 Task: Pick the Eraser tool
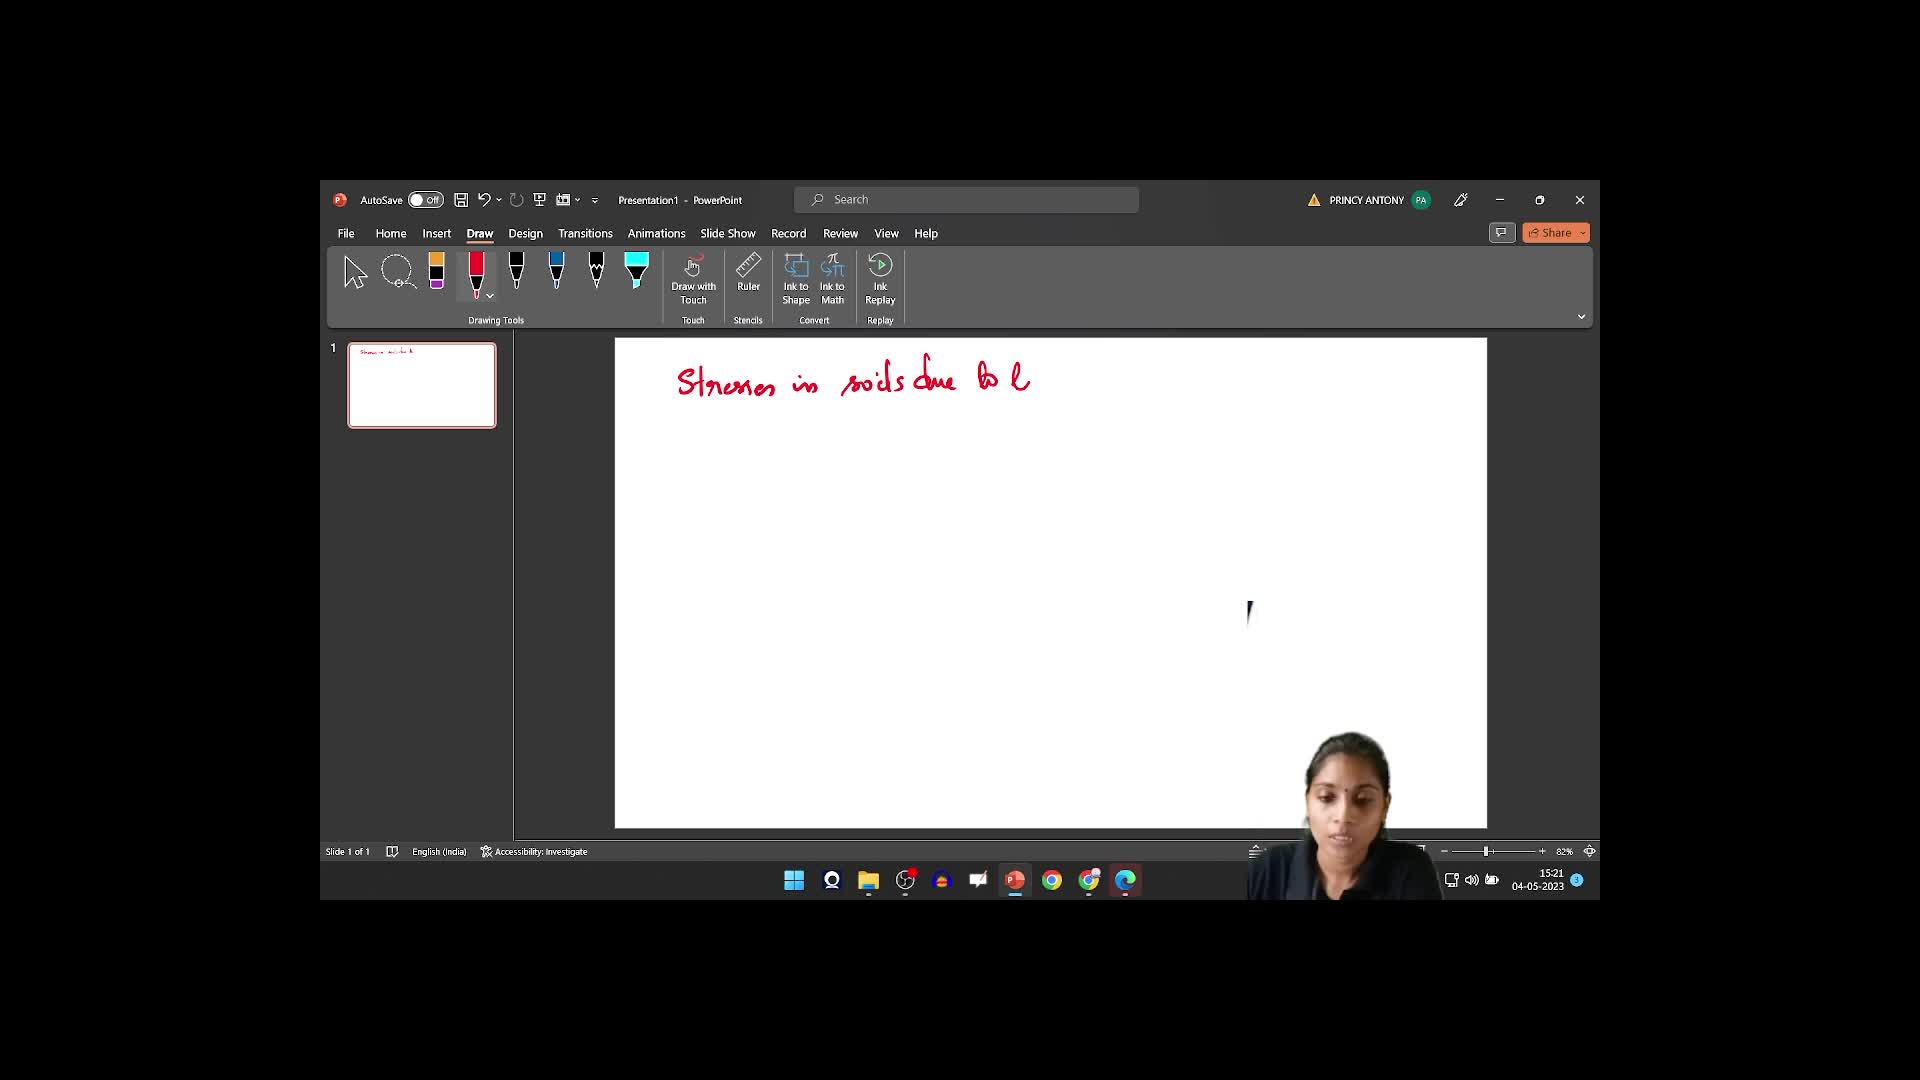click(437, 271)
